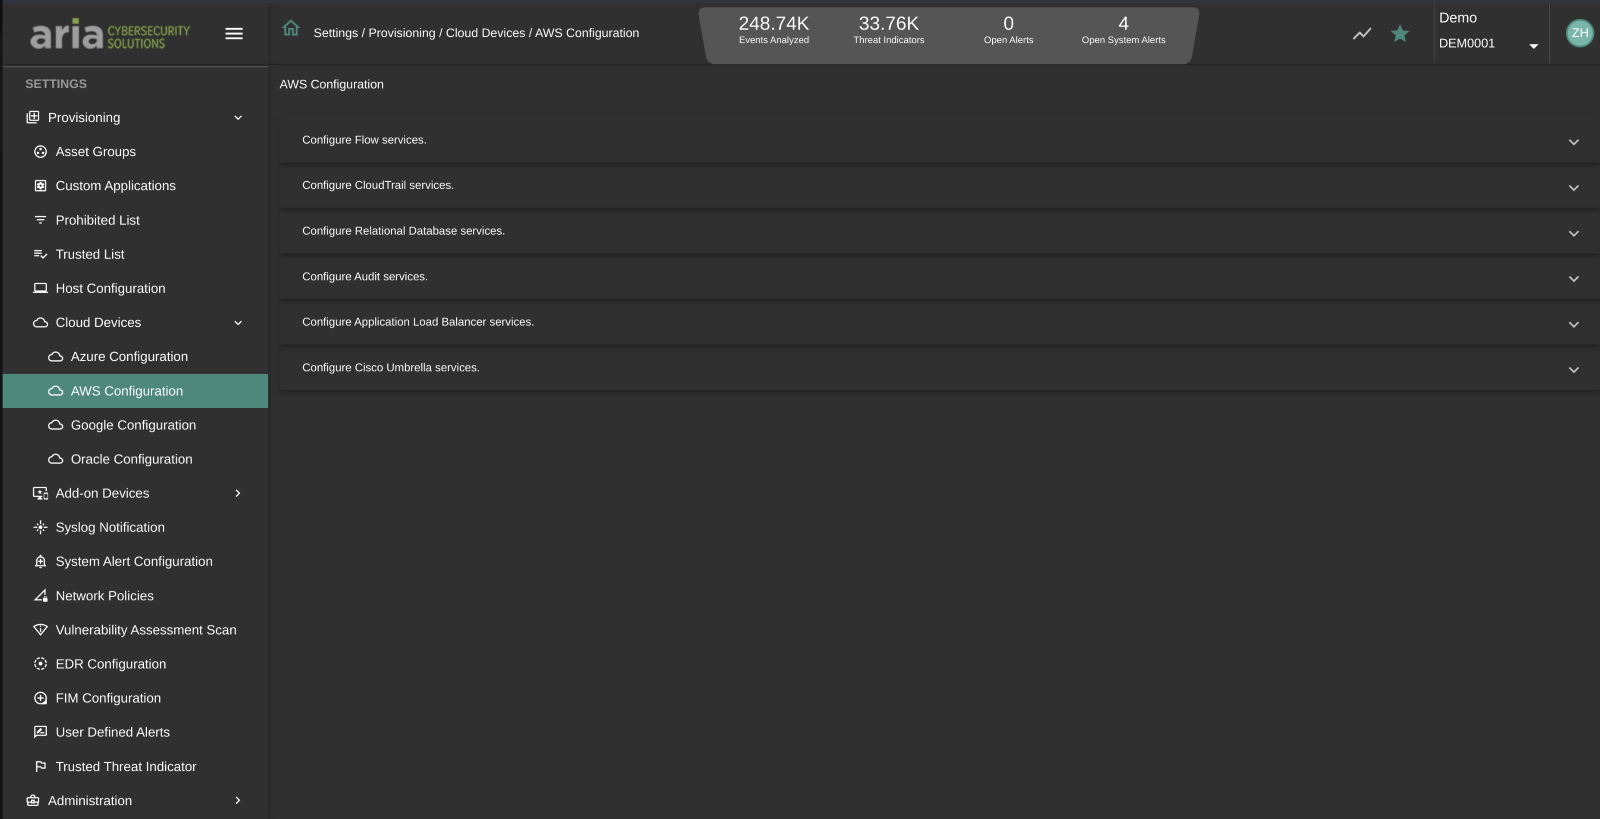Image resolution: width=1600 pixels, height=819 pixels.
Task: Open Google Configuration page
Action: pos(135,425)
